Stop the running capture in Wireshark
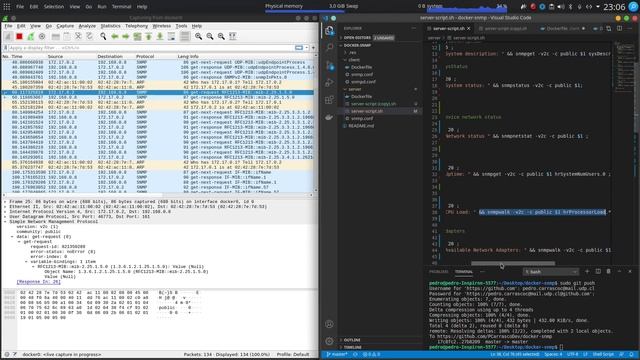Image resolution: width=640 pixels, height=360 pixels. (19, 36)
